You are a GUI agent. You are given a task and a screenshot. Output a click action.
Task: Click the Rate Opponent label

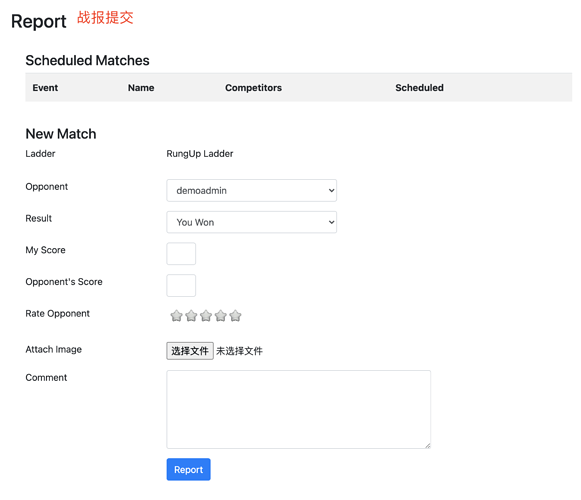click(x=57, y=314)
